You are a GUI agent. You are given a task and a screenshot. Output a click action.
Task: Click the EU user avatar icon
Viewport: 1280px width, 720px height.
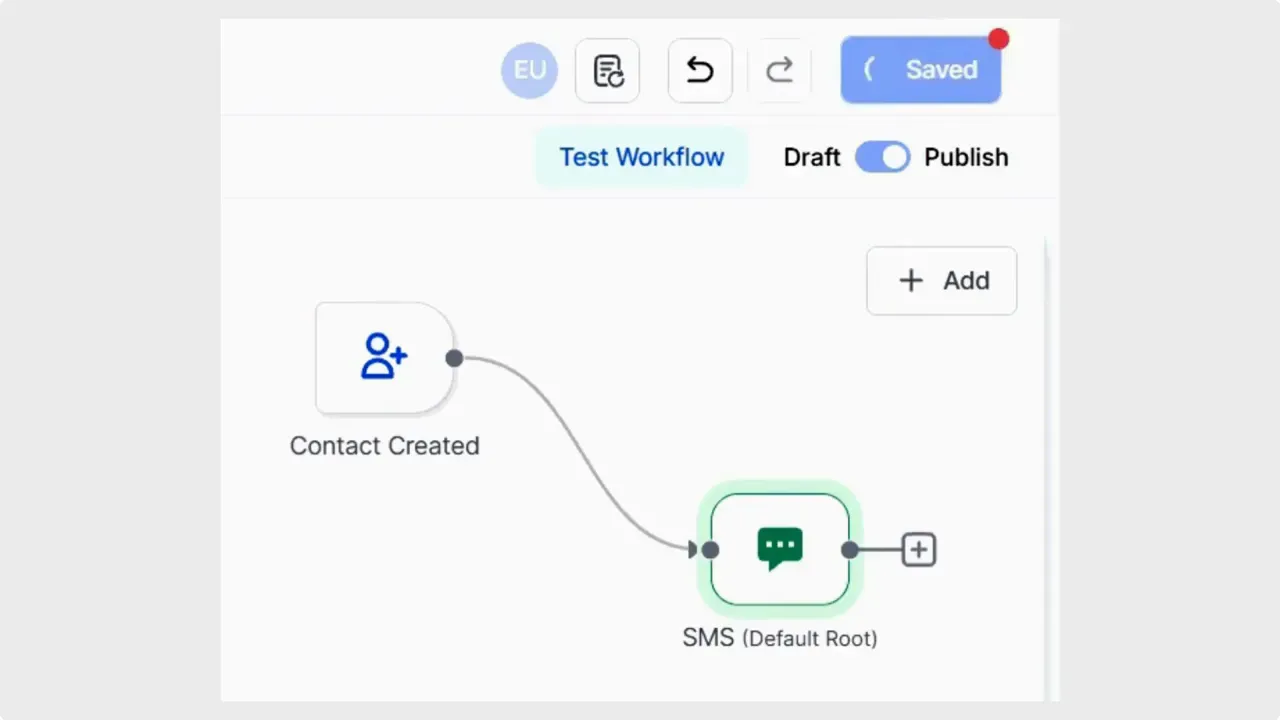[529, 70]
